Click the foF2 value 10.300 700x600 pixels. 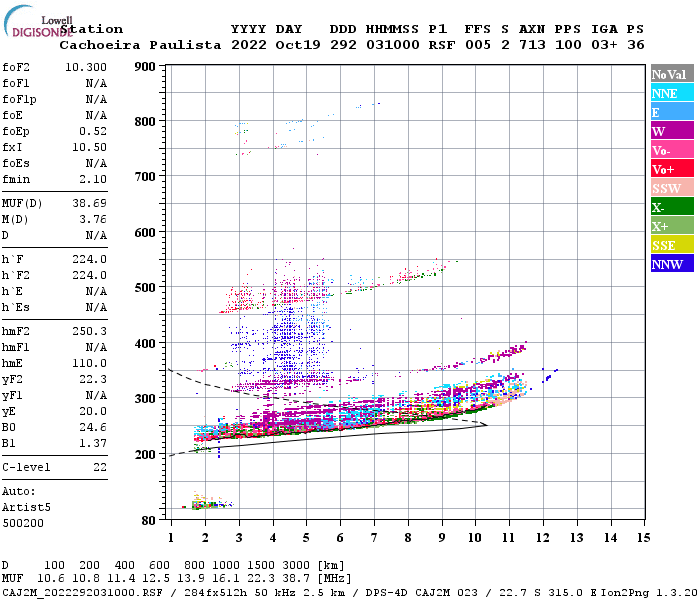click(86, 67)
